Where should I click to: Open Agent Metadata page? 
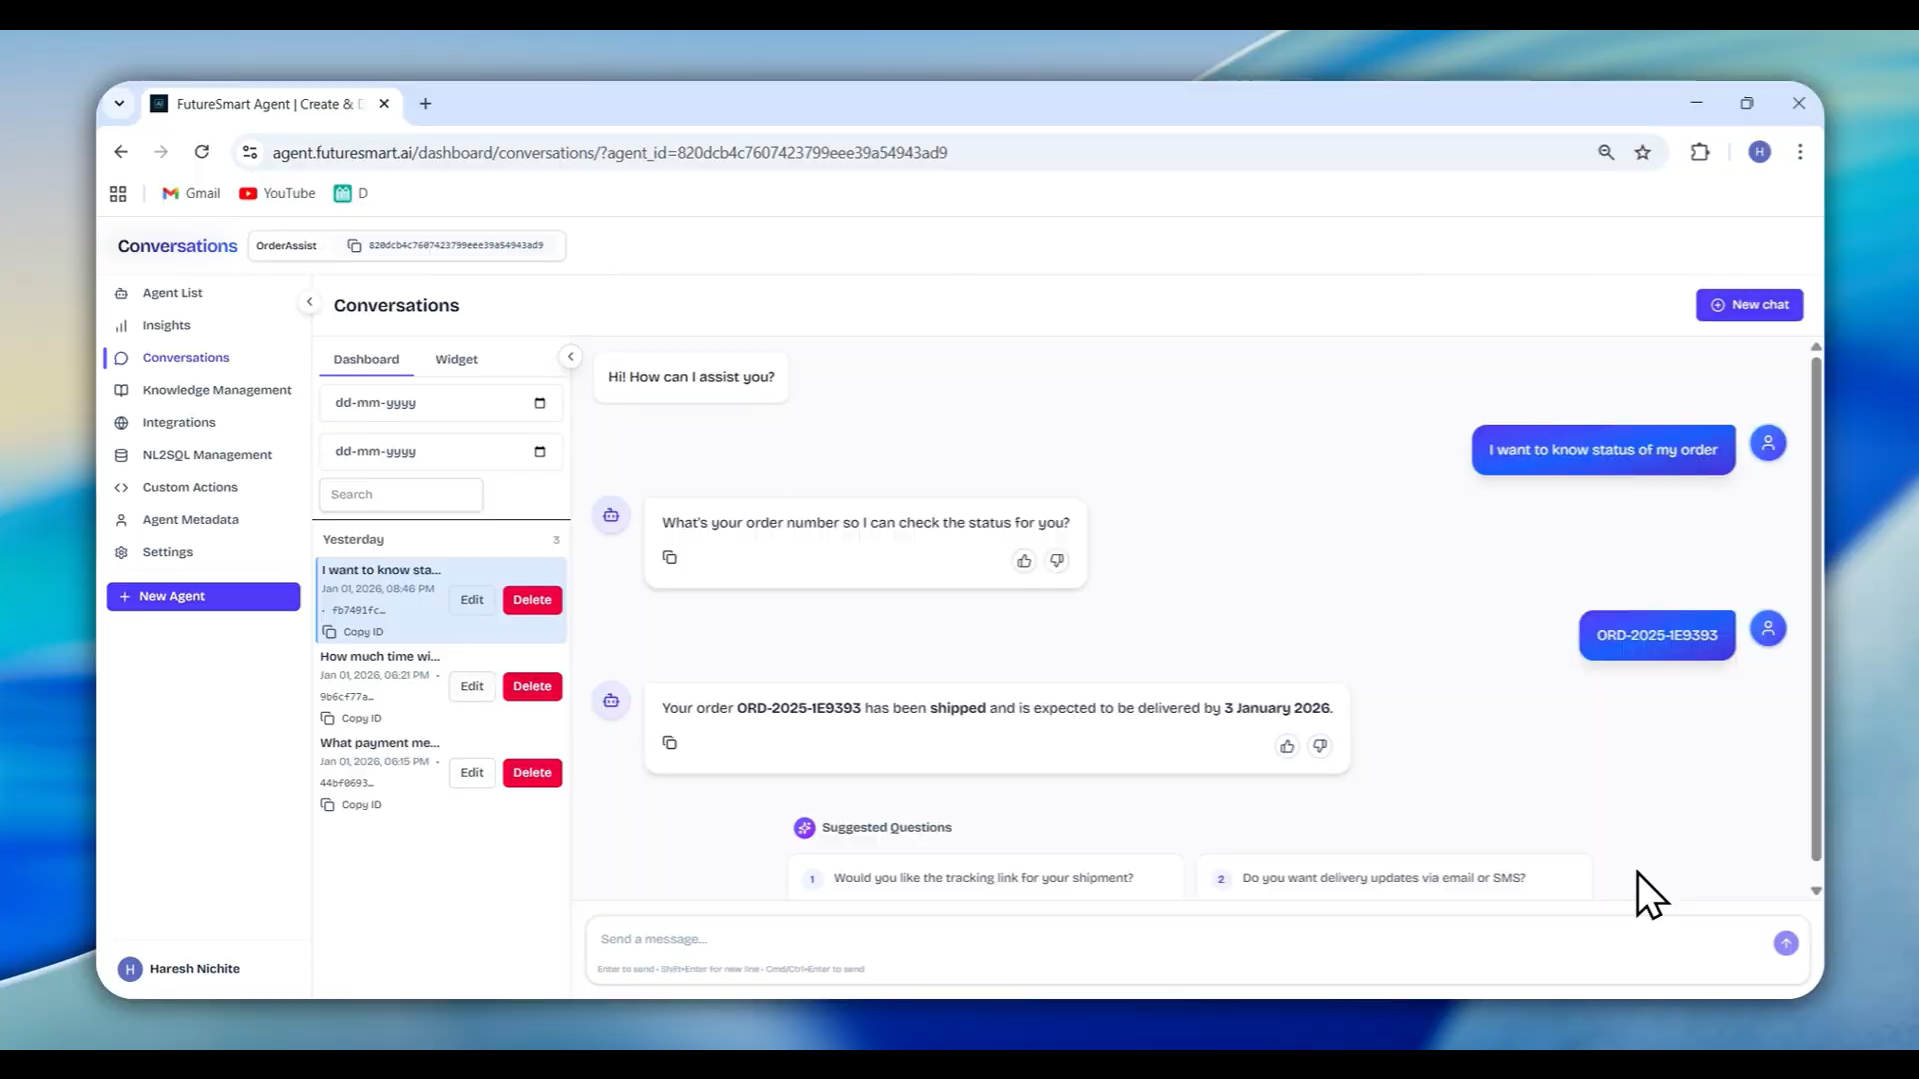(190, 520)
